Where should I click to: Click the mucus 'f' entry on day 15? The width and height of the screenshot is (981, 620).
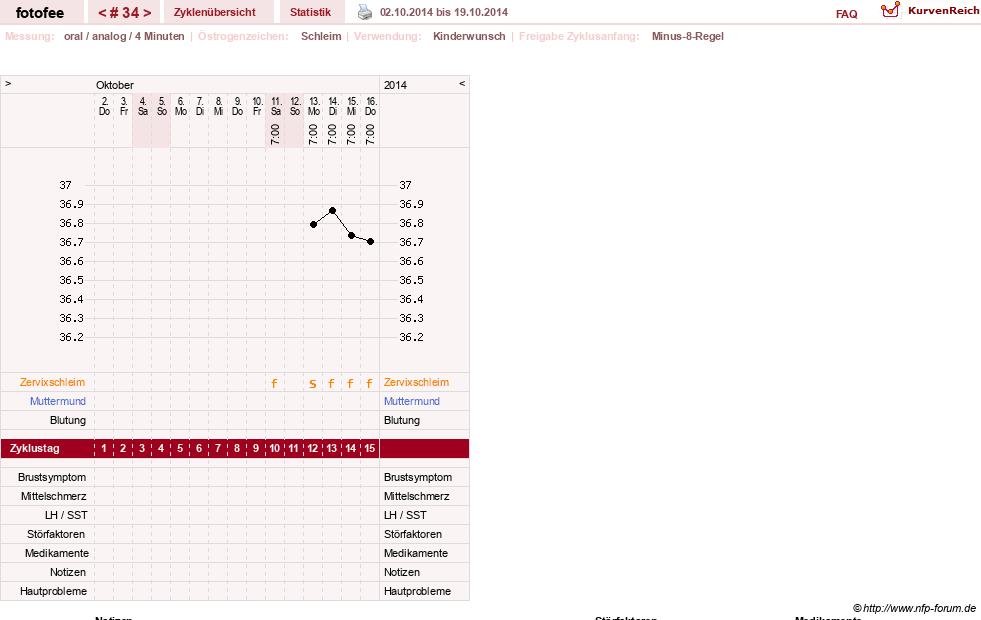click(369, 384)
